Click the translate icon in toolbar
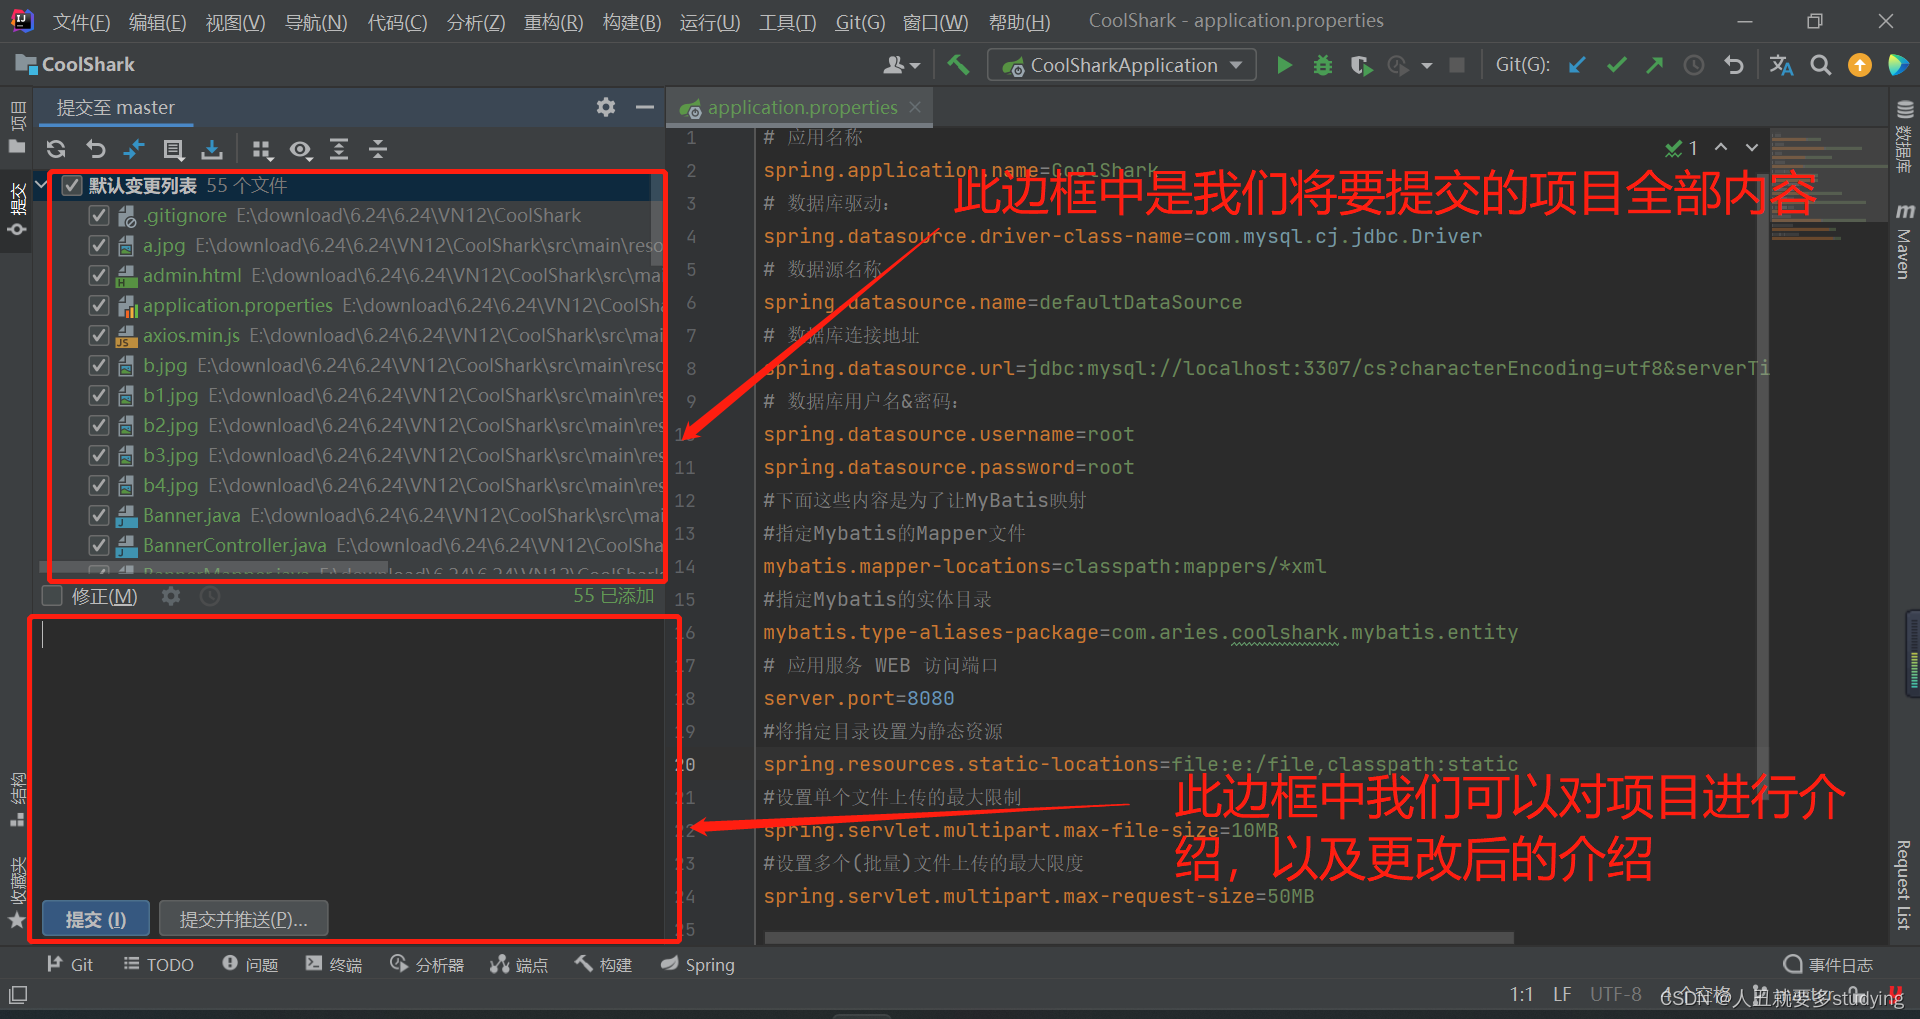The image size is (1920, 1019). (1781, 65)
